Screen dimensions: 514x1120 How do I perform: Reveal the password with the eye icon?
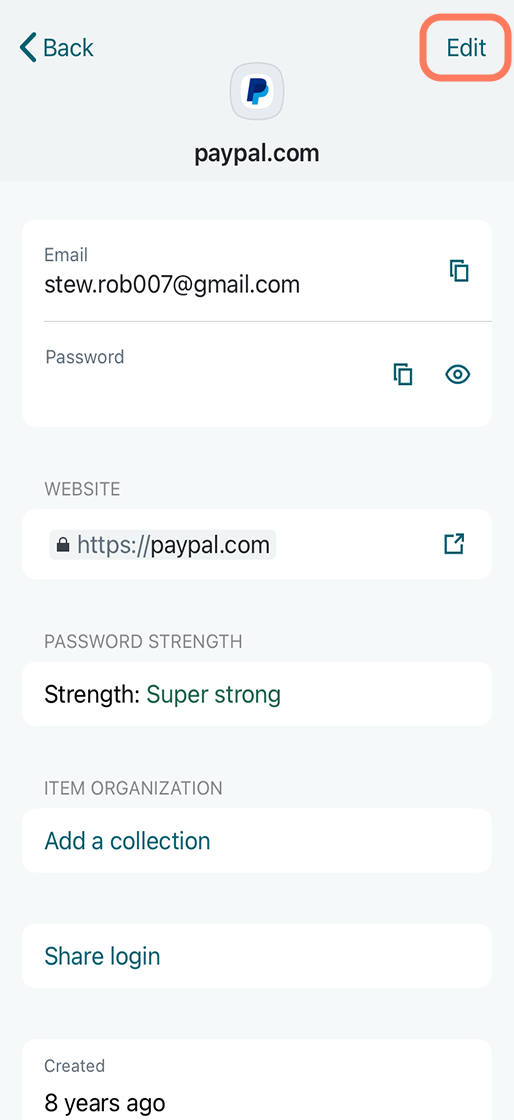click(x=458, y=374)
